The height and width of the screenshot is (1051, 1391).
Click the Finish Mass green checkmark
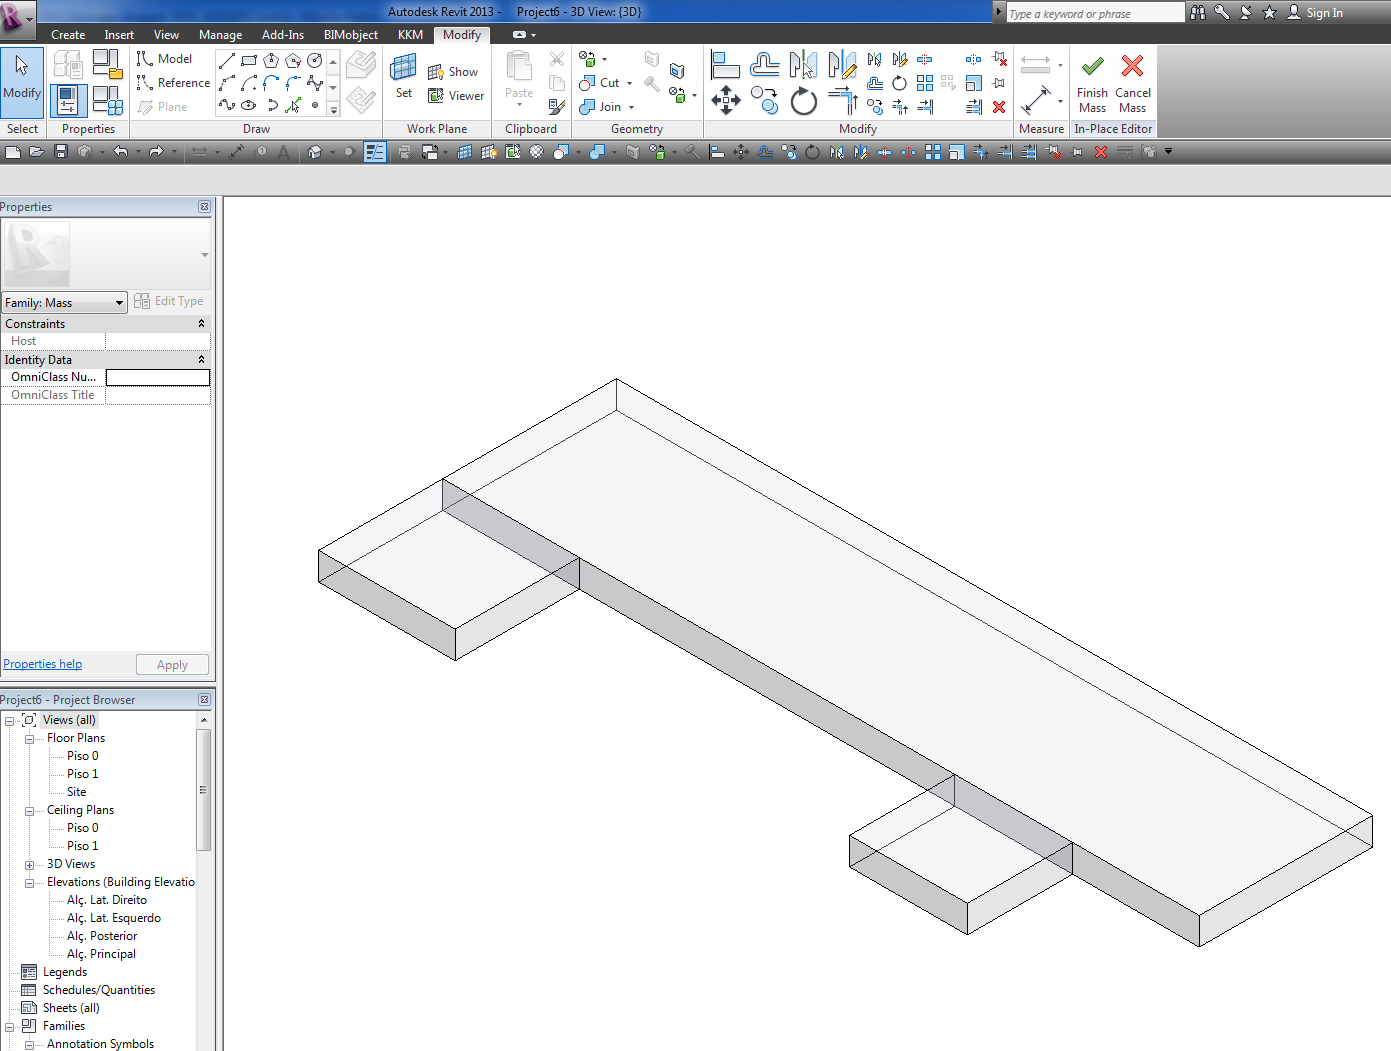coord(1092,67)
